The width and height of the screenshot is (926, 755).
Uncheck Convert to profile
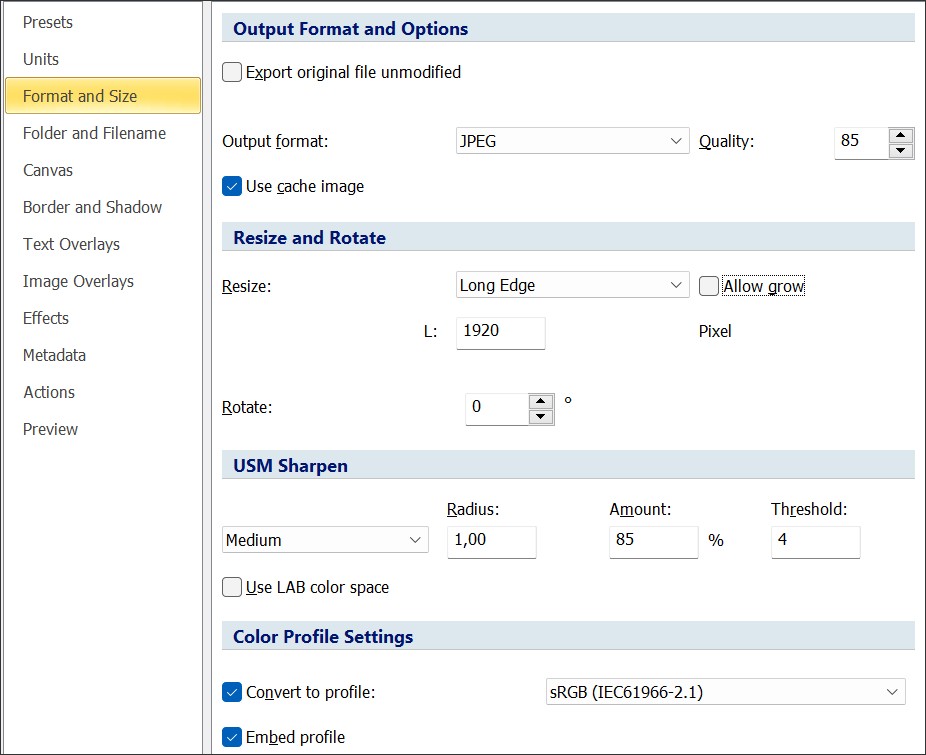point(232,692)
